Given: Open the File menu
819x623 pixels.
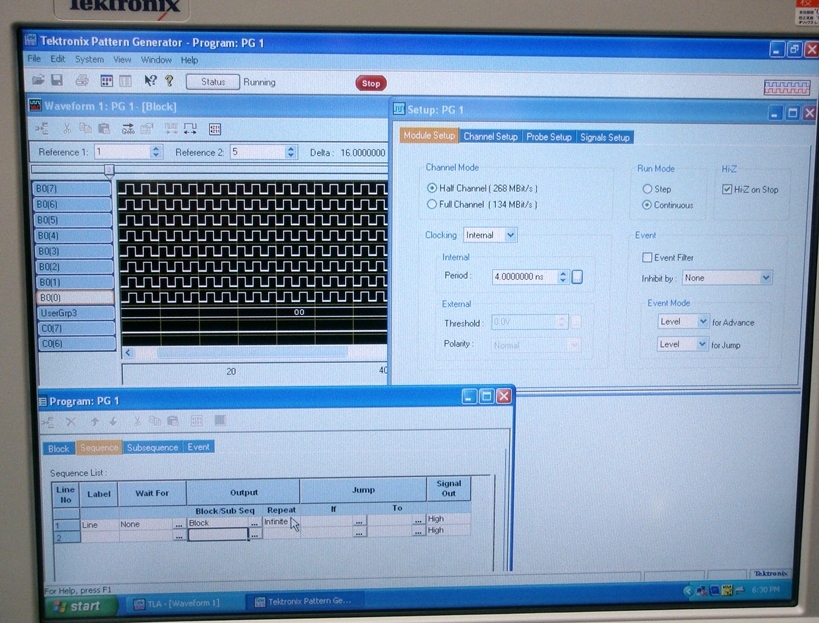Looking at the screenshot, I should click(34, 58).
